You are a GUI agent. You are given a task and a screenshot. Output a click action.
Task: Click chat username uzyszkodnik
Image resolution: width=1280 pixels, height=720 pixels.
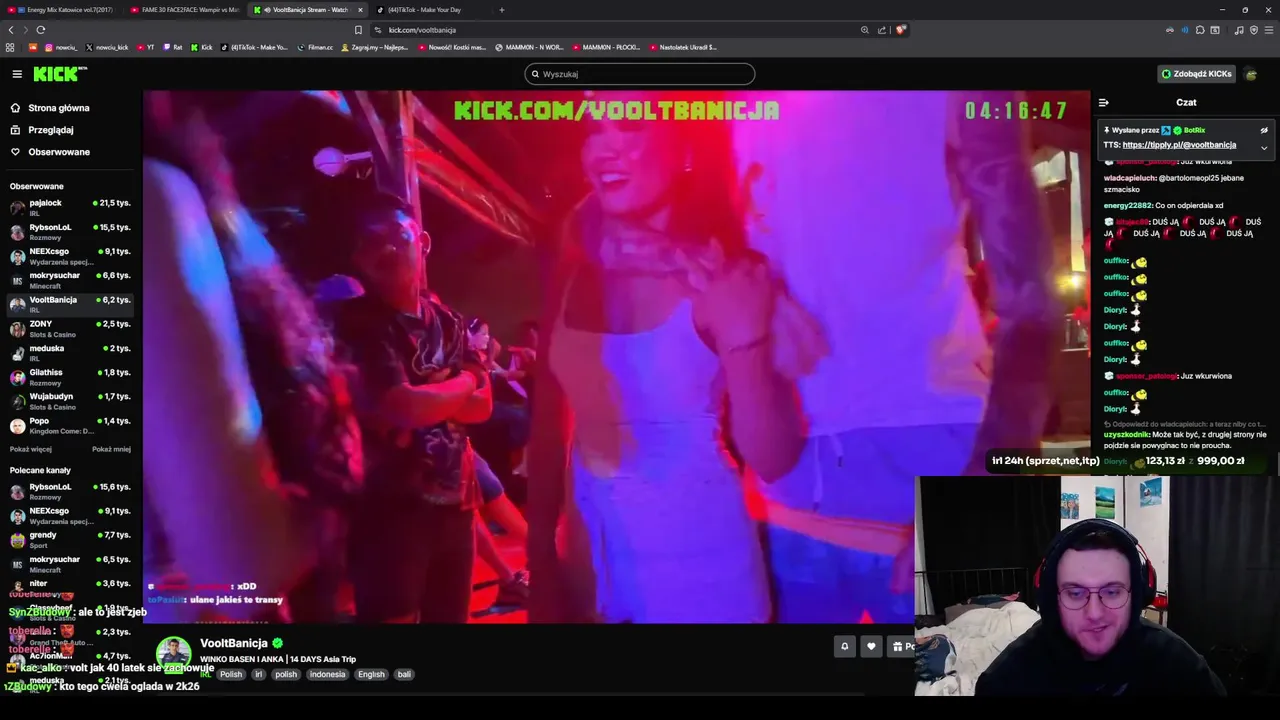coord(1127,435)
